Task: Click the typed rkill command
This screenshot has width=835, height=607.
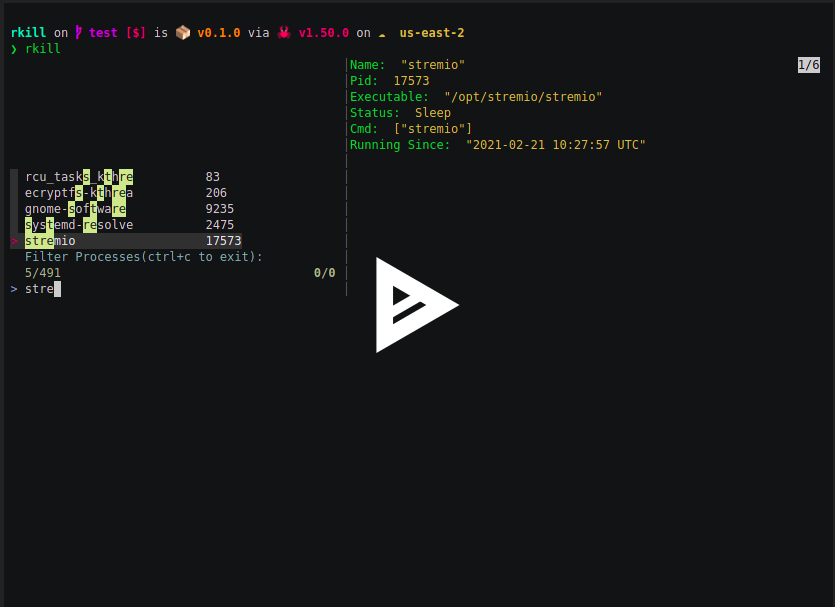Action: [43, 49]
